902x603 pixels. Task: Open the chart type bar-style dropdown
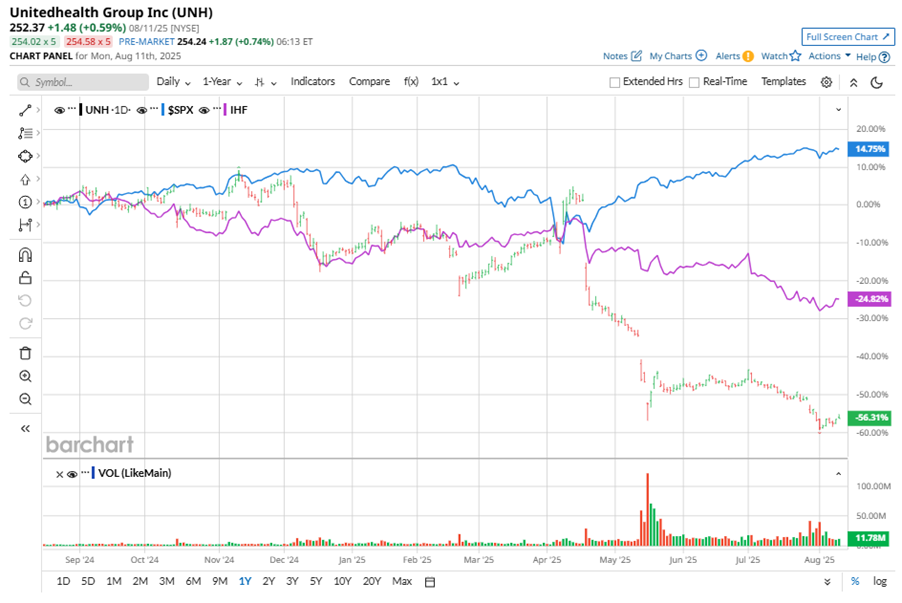tap(266, 82)
